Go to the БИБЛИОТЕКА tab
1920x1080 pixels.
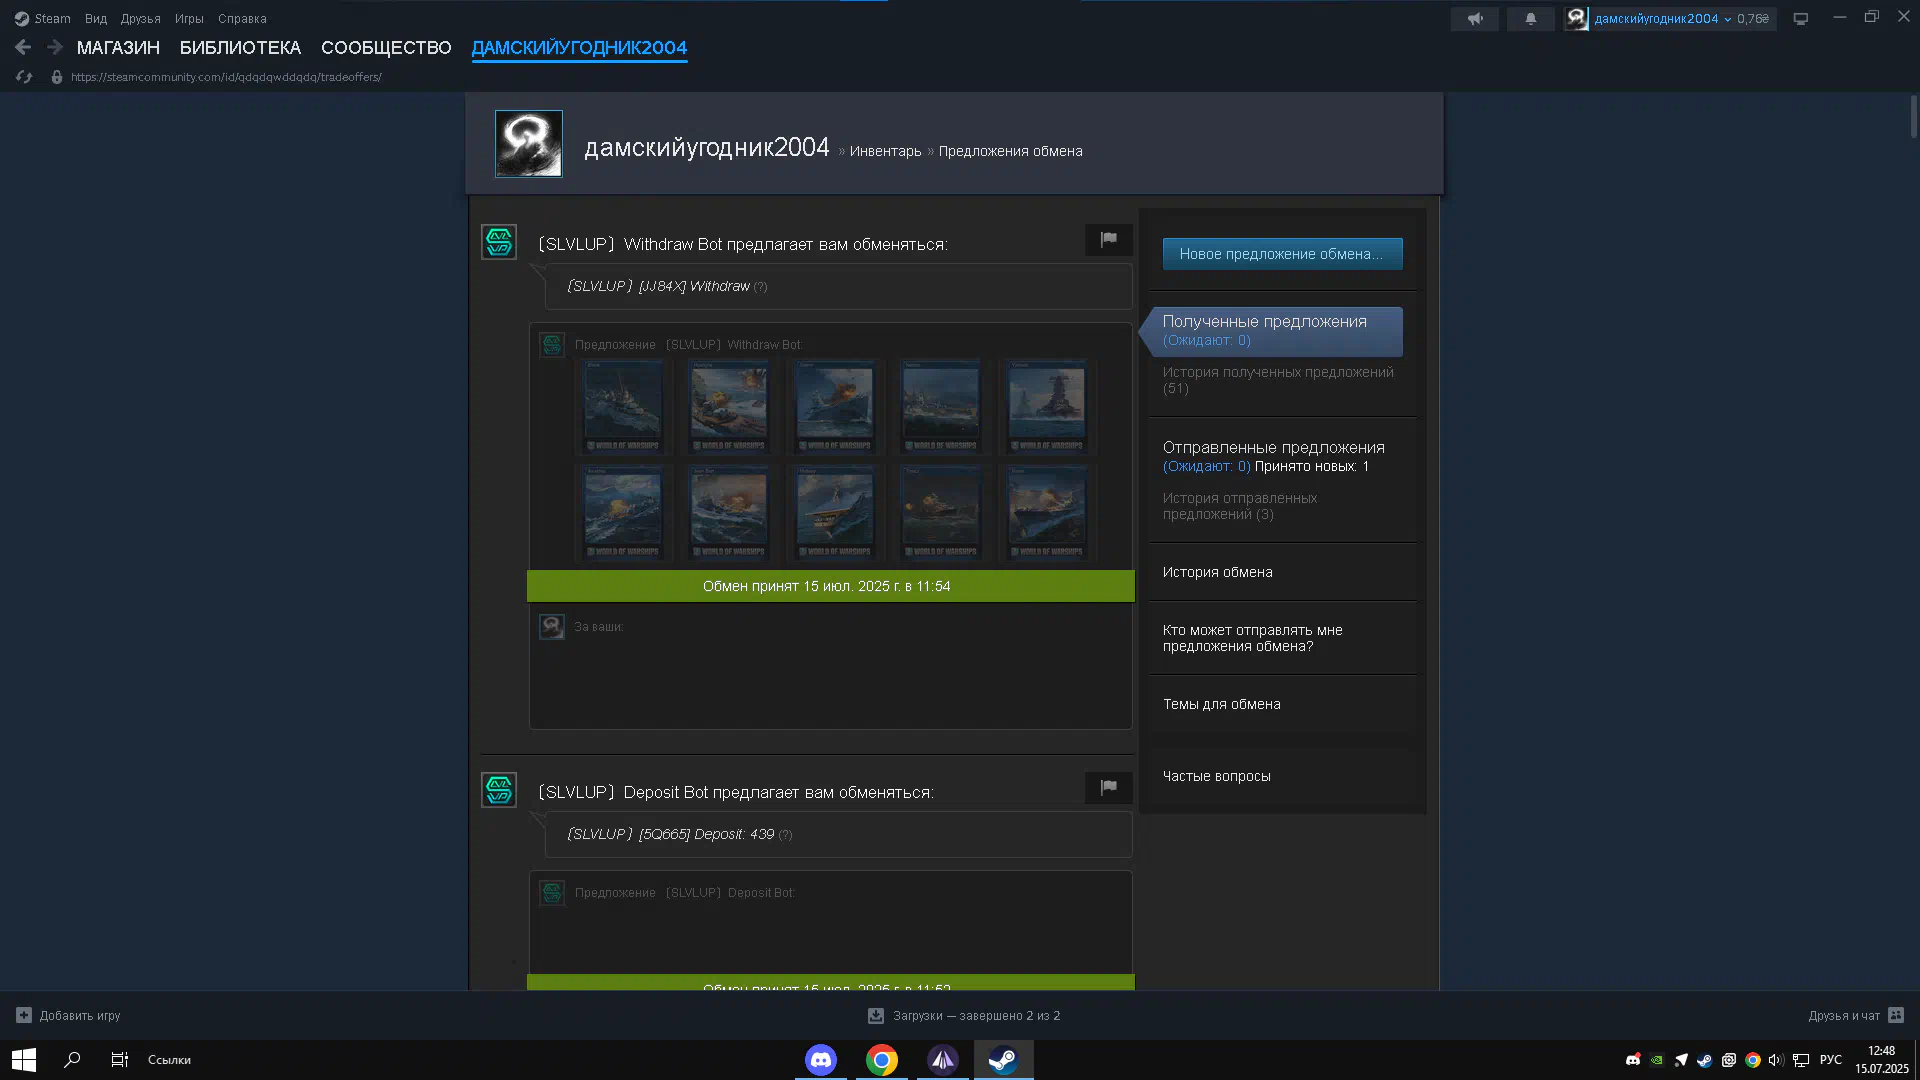coord(240,47)
